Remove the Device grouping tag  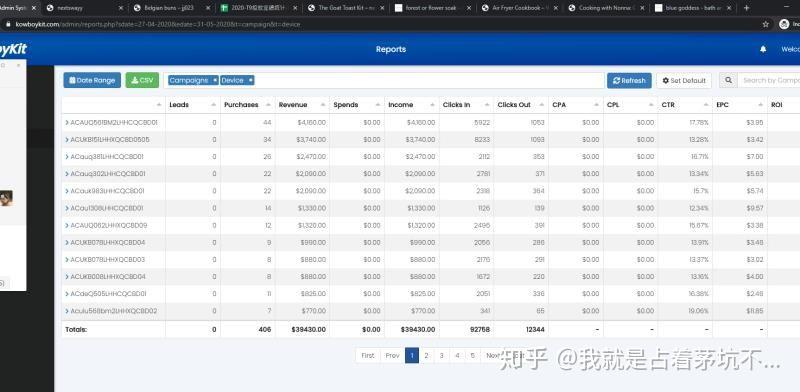(x=251, y=80)
